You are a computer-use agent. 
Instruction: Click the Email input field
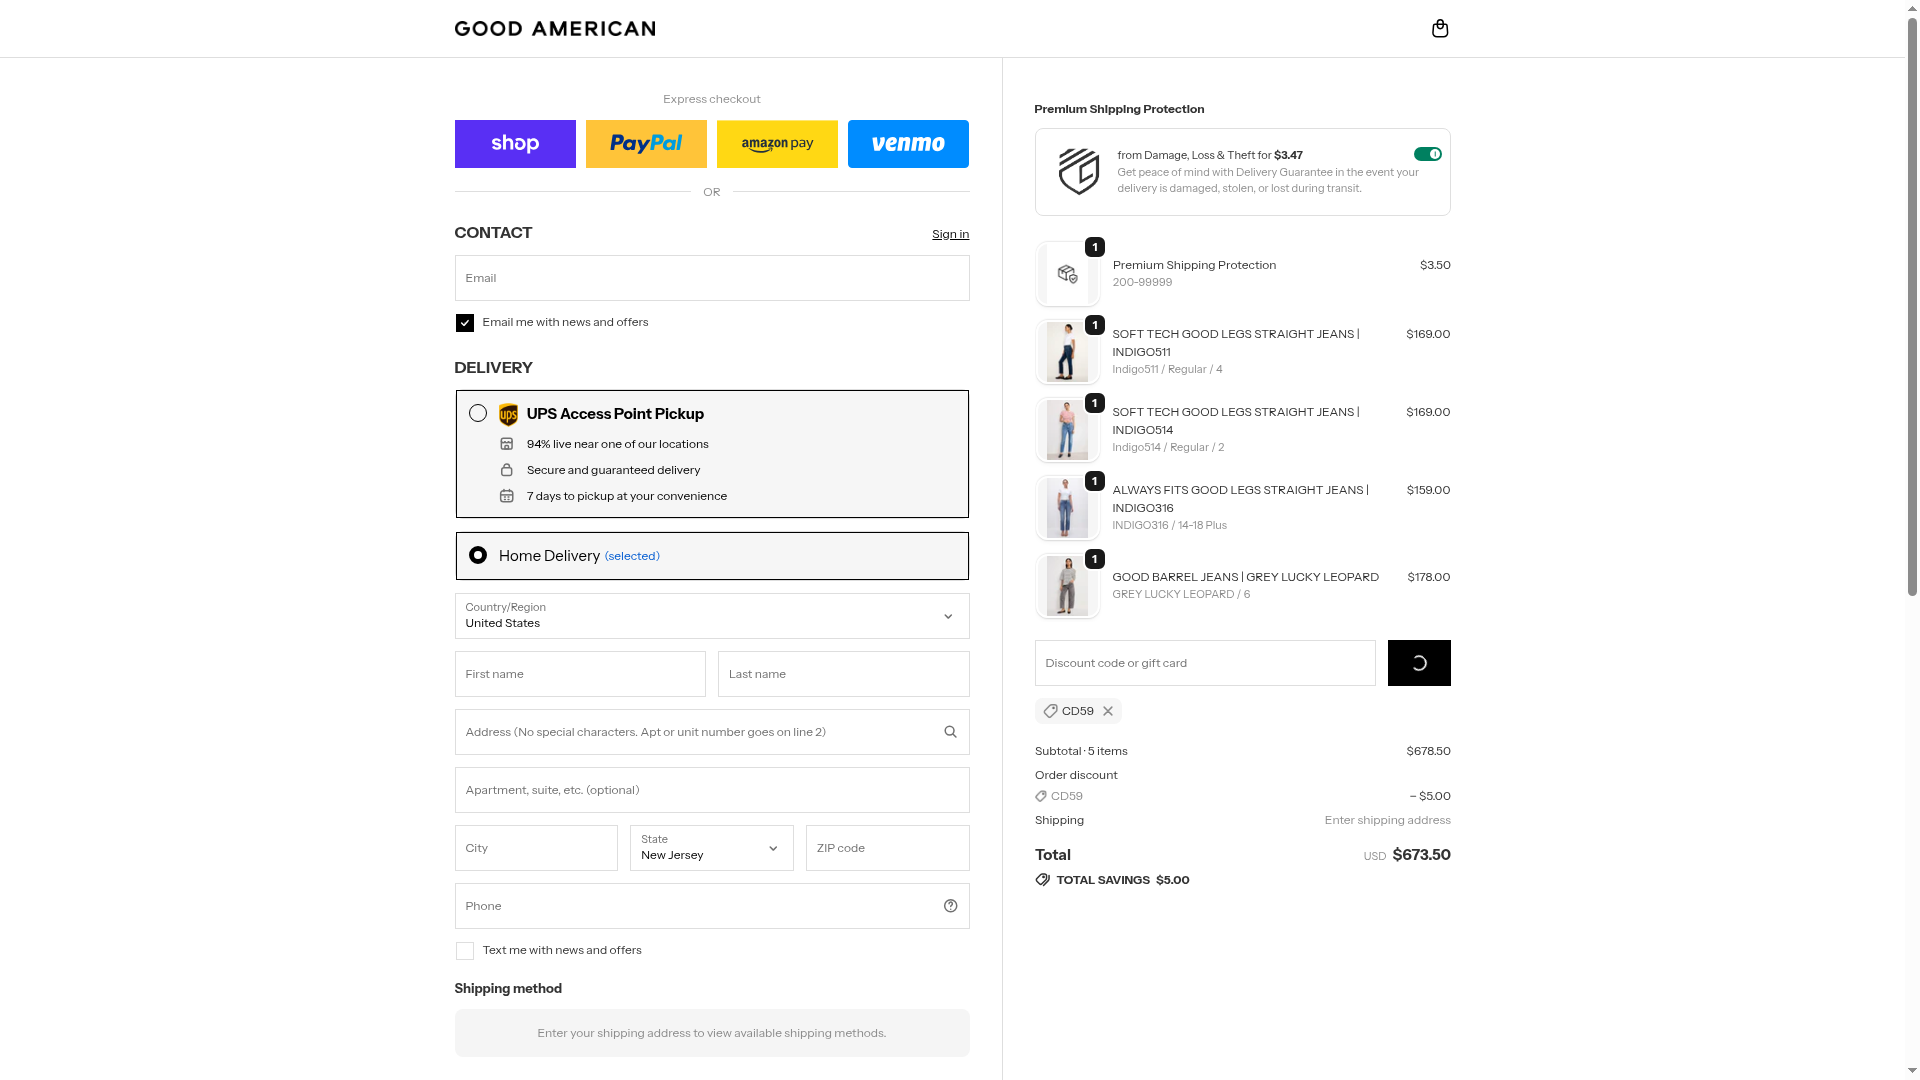click(711, 278)
